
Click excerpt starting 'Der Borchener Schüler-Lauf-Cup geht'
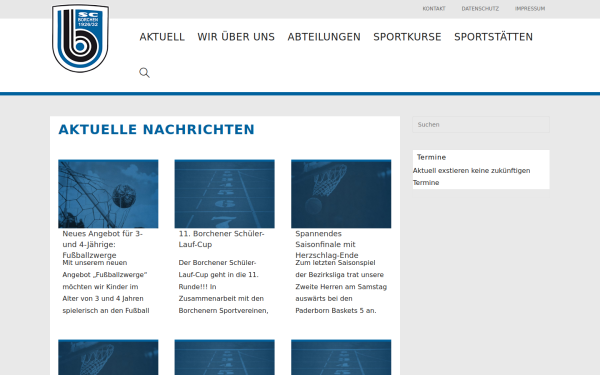(223, 287)
